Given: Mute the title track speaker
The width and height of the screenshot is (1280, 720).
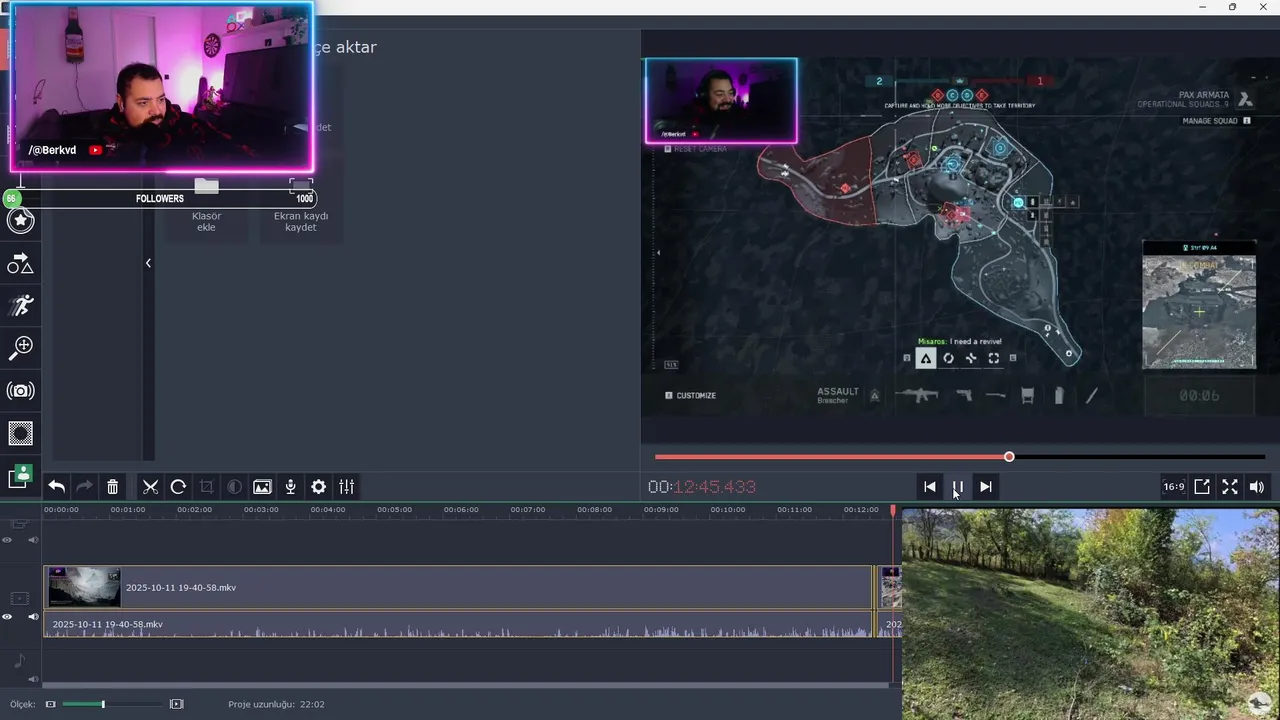Looking at the screenshot, I should pos(33,540).
